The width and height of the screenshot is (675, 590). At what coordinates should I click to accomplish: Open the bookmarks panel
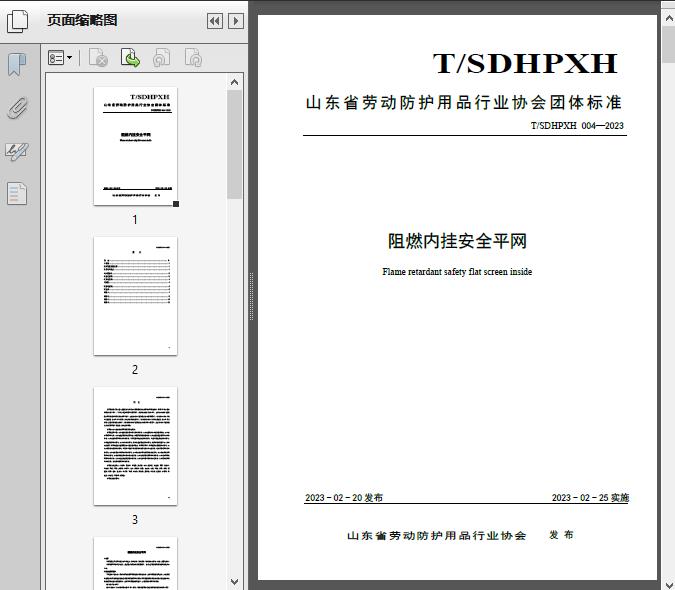[17, 65]
